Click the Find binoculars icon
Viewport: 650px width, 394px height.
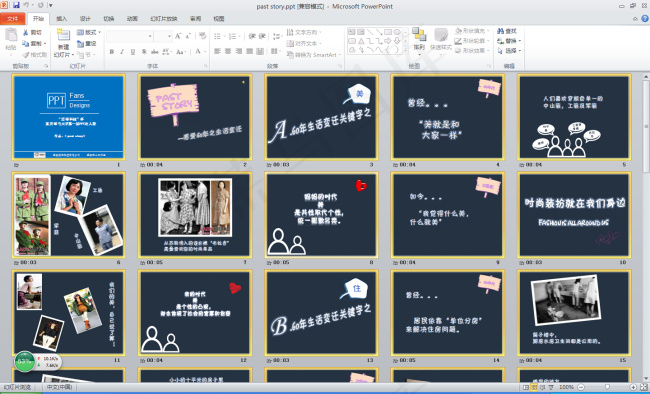tap(501, 31)
